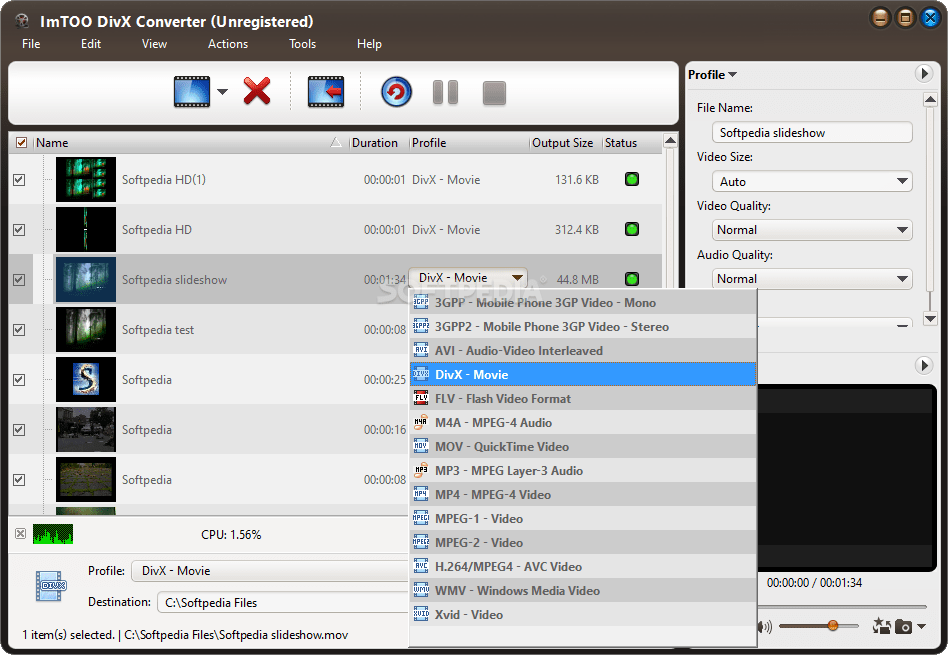
Task: Click the green status icon of Softpedia HD
Action: [632, 229]
